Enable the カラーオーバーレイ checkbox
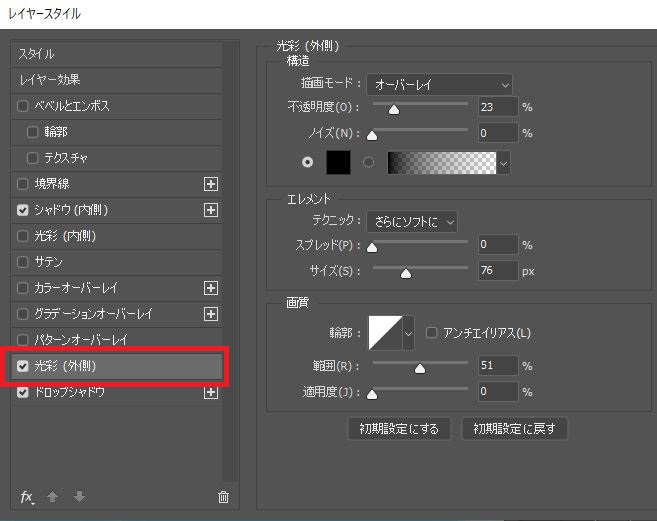The height and width of the screenshot is (521, 657). point(23,288)
